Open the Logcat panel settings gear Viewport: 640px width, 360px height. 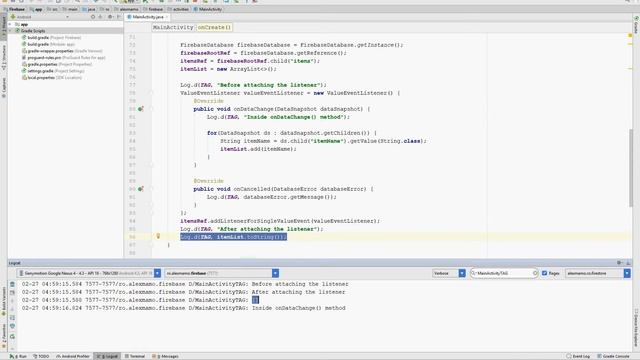pyautogui.click(x=619, y=263)
